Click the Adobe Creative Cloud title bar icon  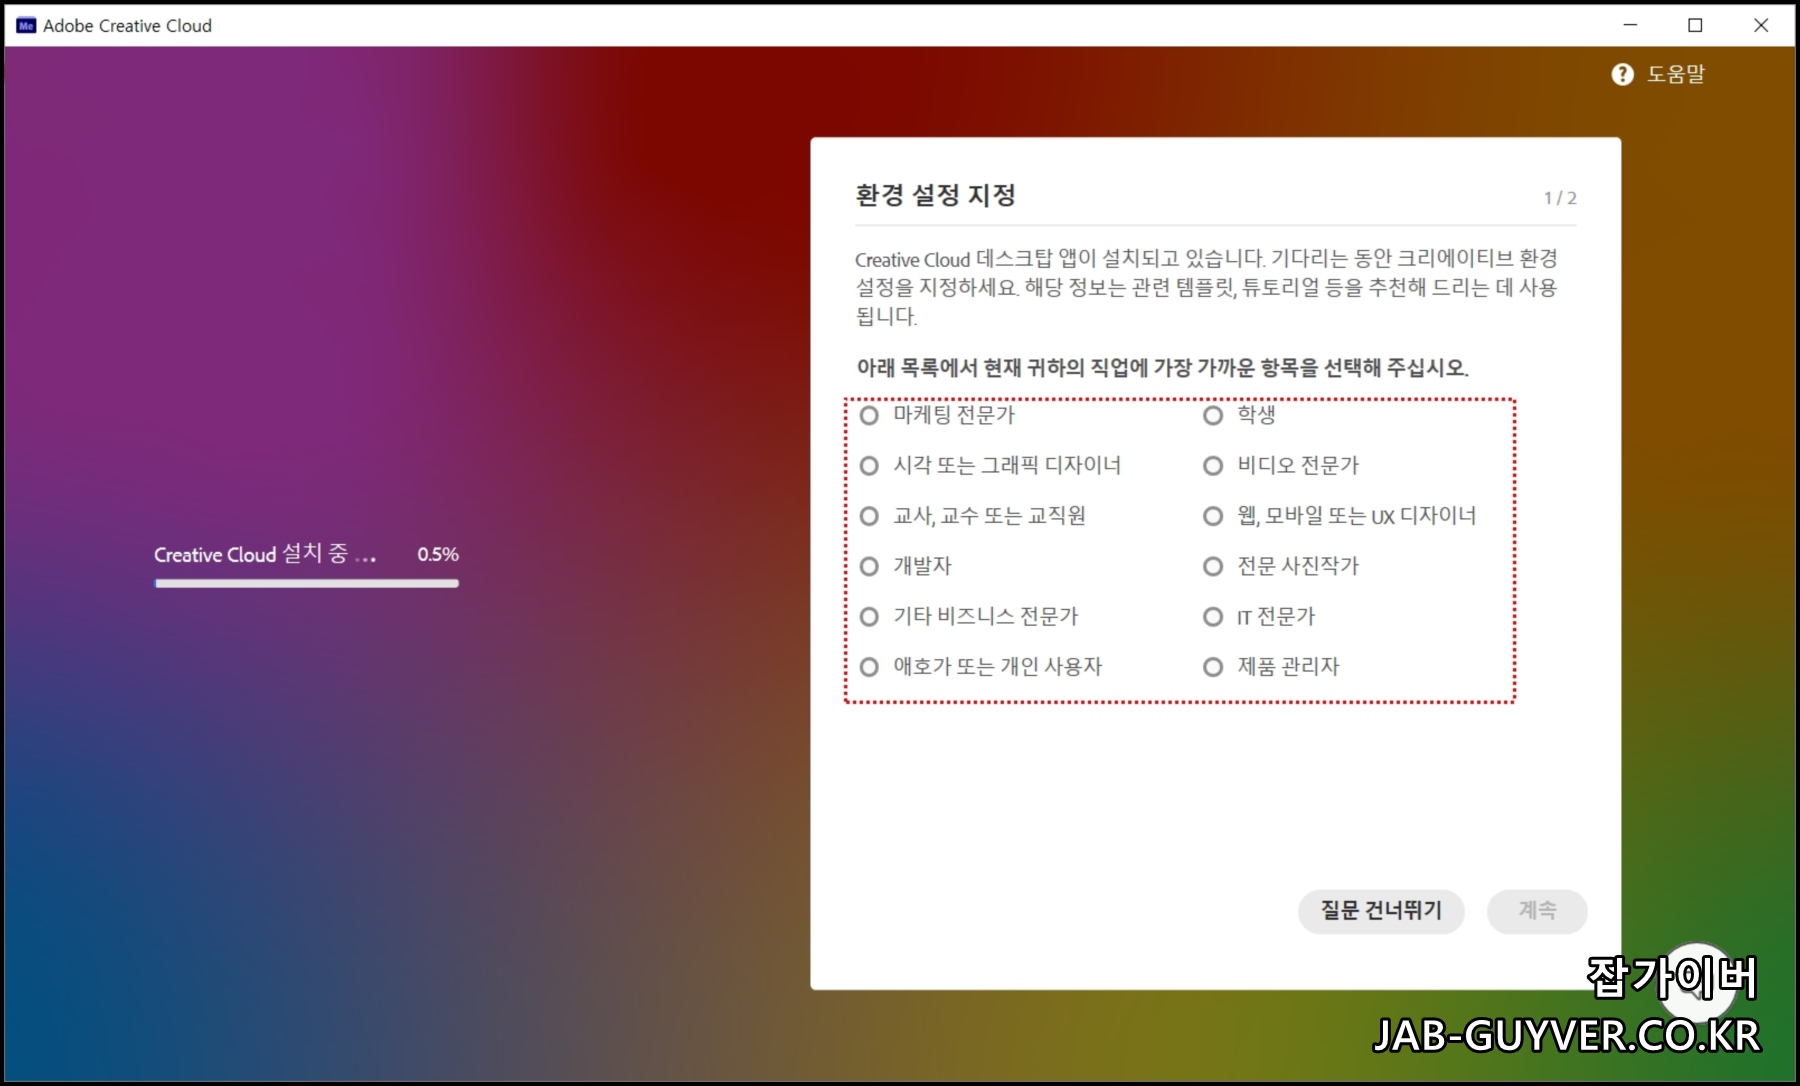[26, 26]
